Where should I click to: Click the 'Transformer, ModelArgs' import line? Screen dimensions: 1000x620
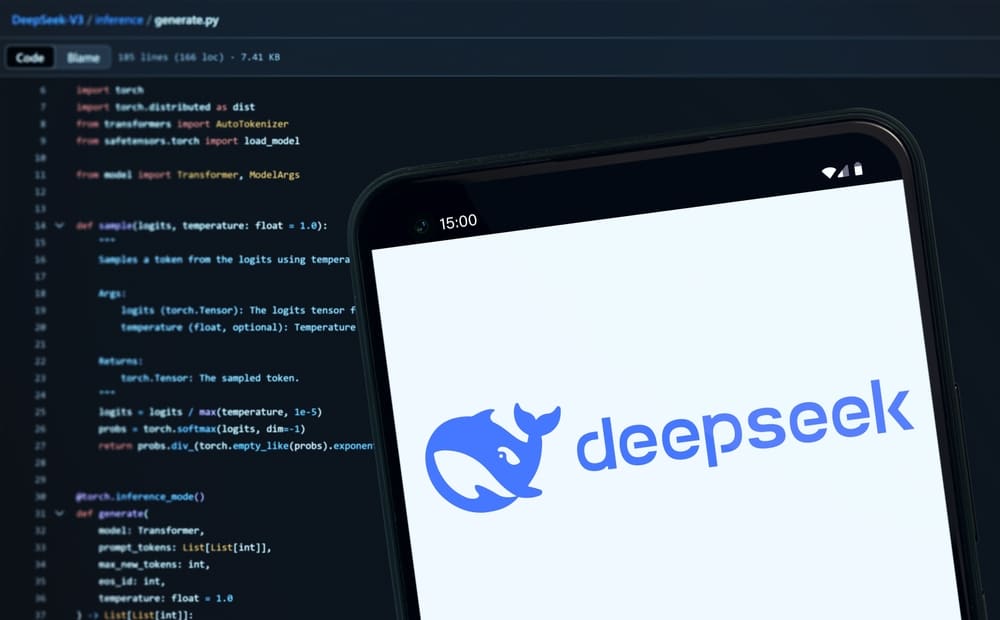click(188, 174)
